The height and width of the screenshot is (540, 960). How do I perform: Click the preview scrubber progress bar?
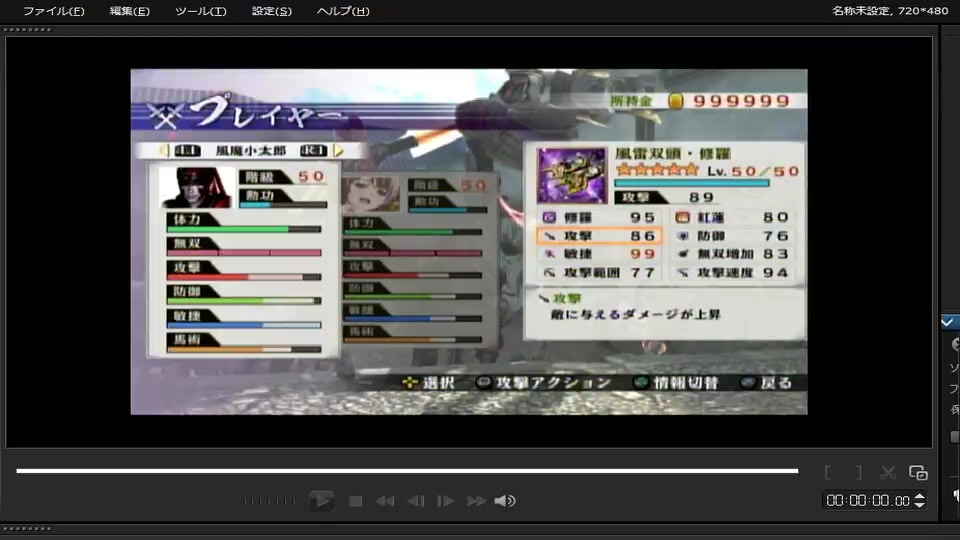tap(407, 471)
